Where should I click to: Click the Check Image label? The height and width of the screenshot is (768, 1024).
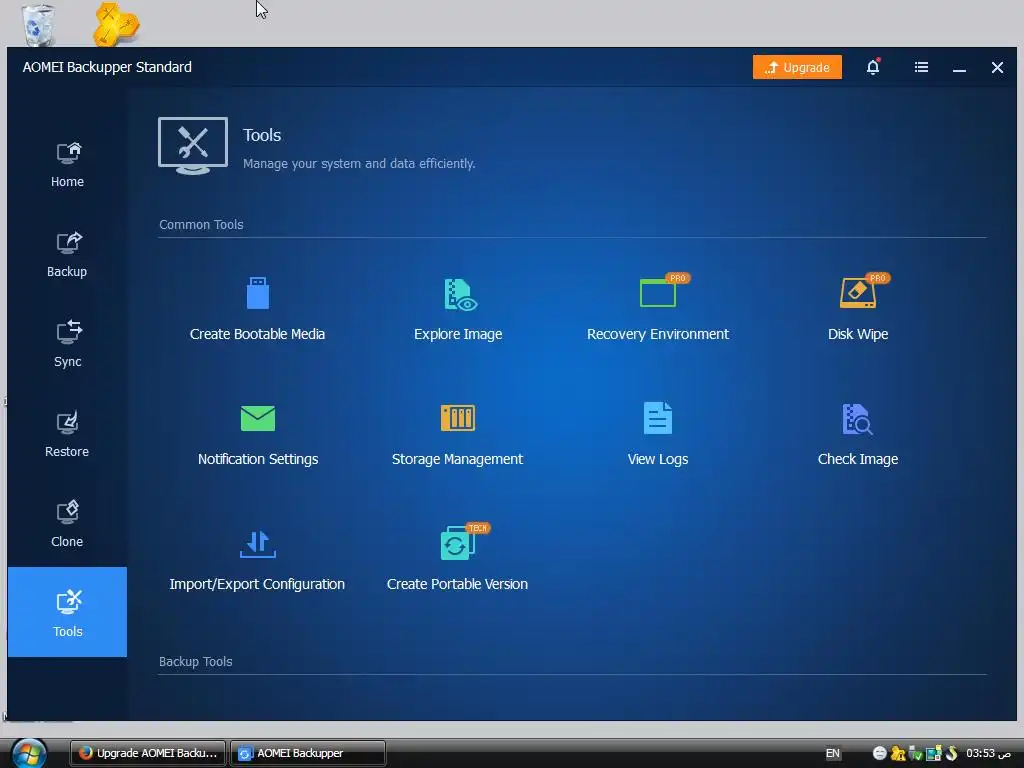click(x=857, y=459)
